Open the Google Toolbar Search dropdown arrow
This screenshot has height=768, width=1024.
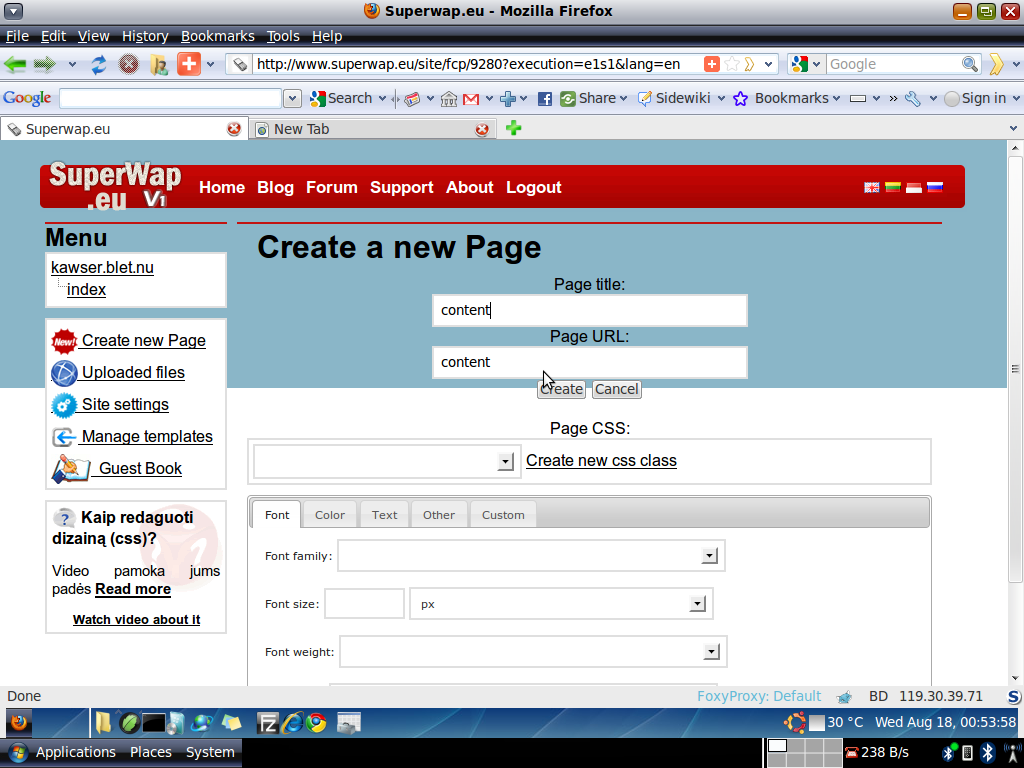(x=383, y=99)
